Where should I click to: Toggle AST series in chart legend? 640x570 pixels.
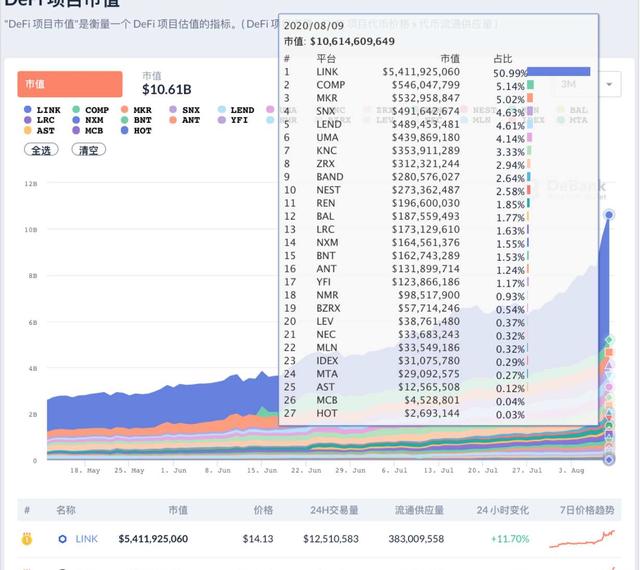coord(40,131)
